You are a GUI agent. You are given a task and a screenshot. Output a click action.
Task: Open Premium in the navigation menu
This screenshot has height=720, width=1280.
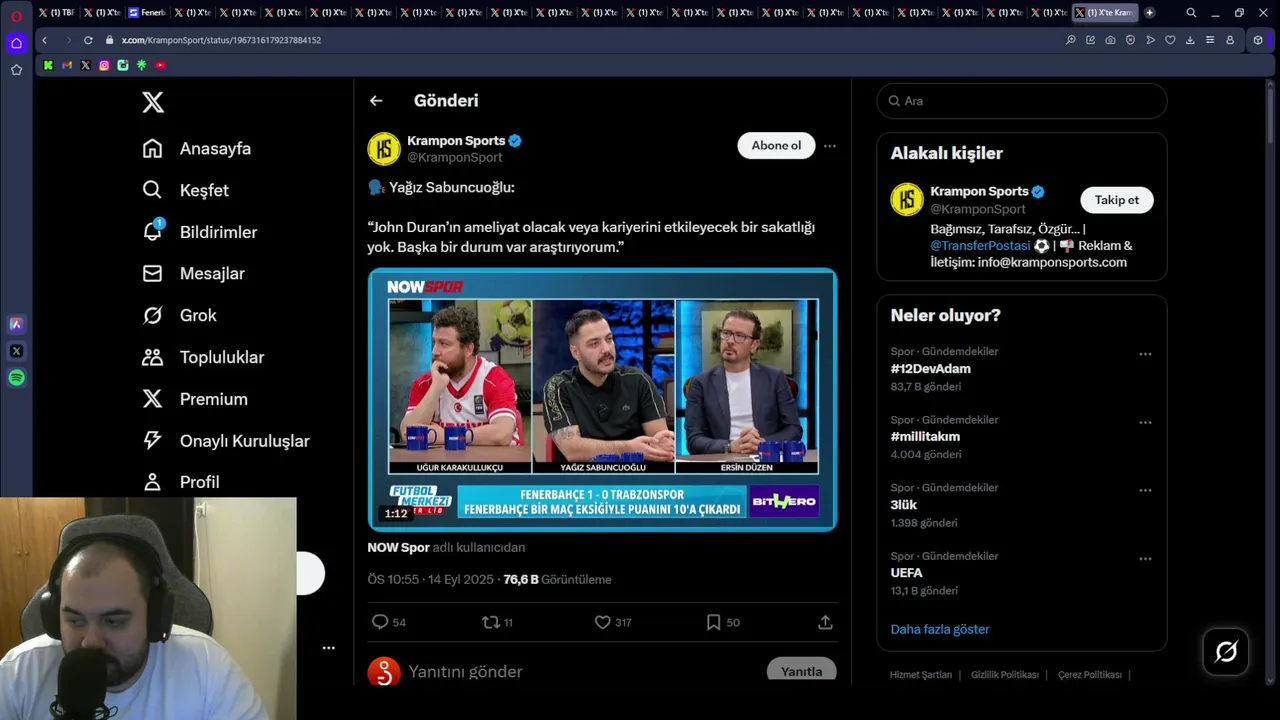(195, 399)
